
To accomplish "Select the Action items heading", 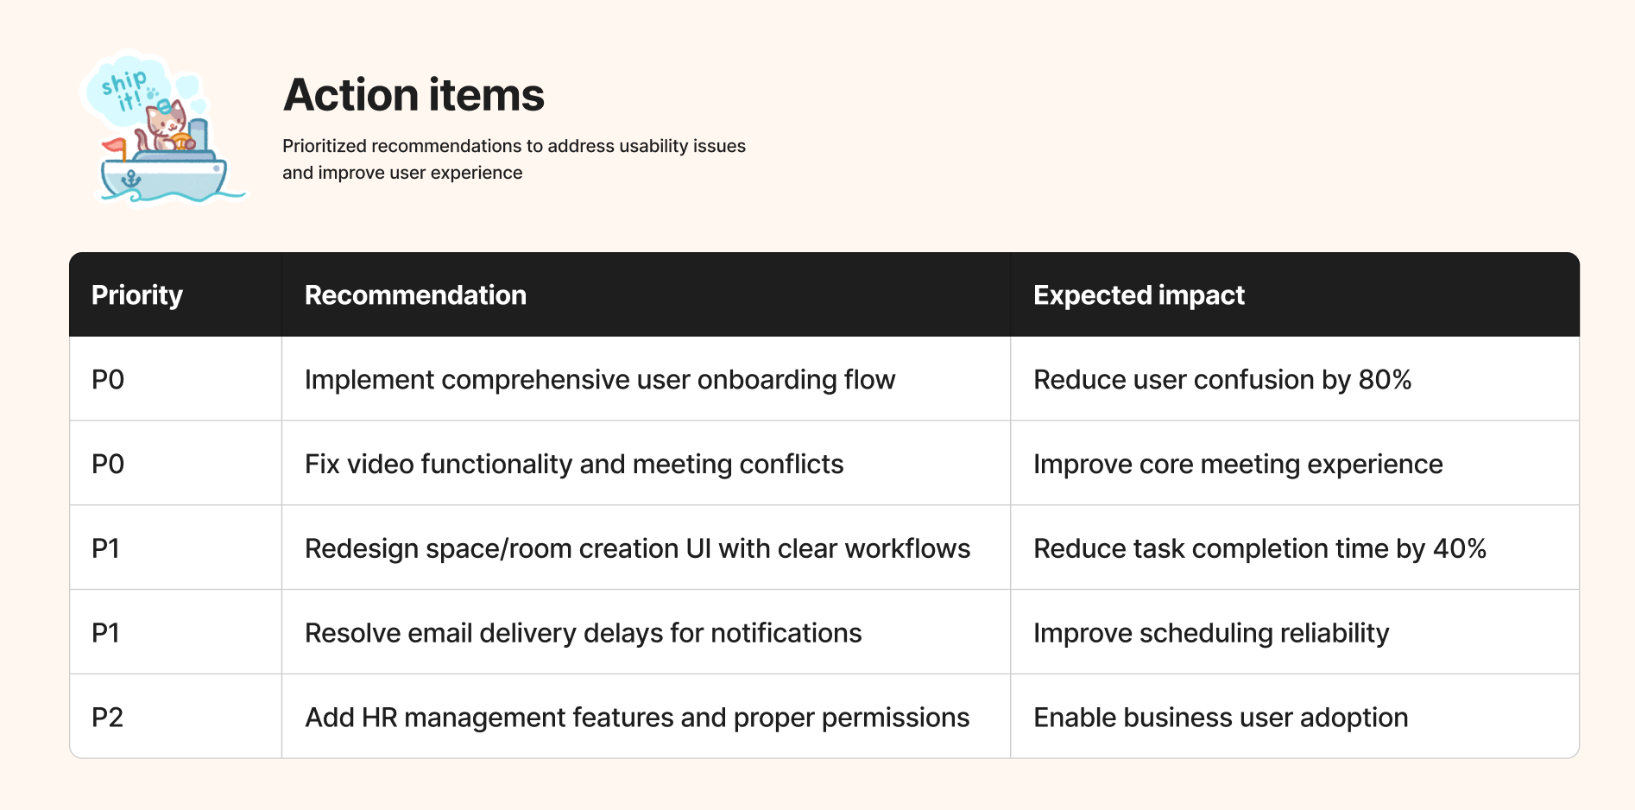I will click(414, 95).
